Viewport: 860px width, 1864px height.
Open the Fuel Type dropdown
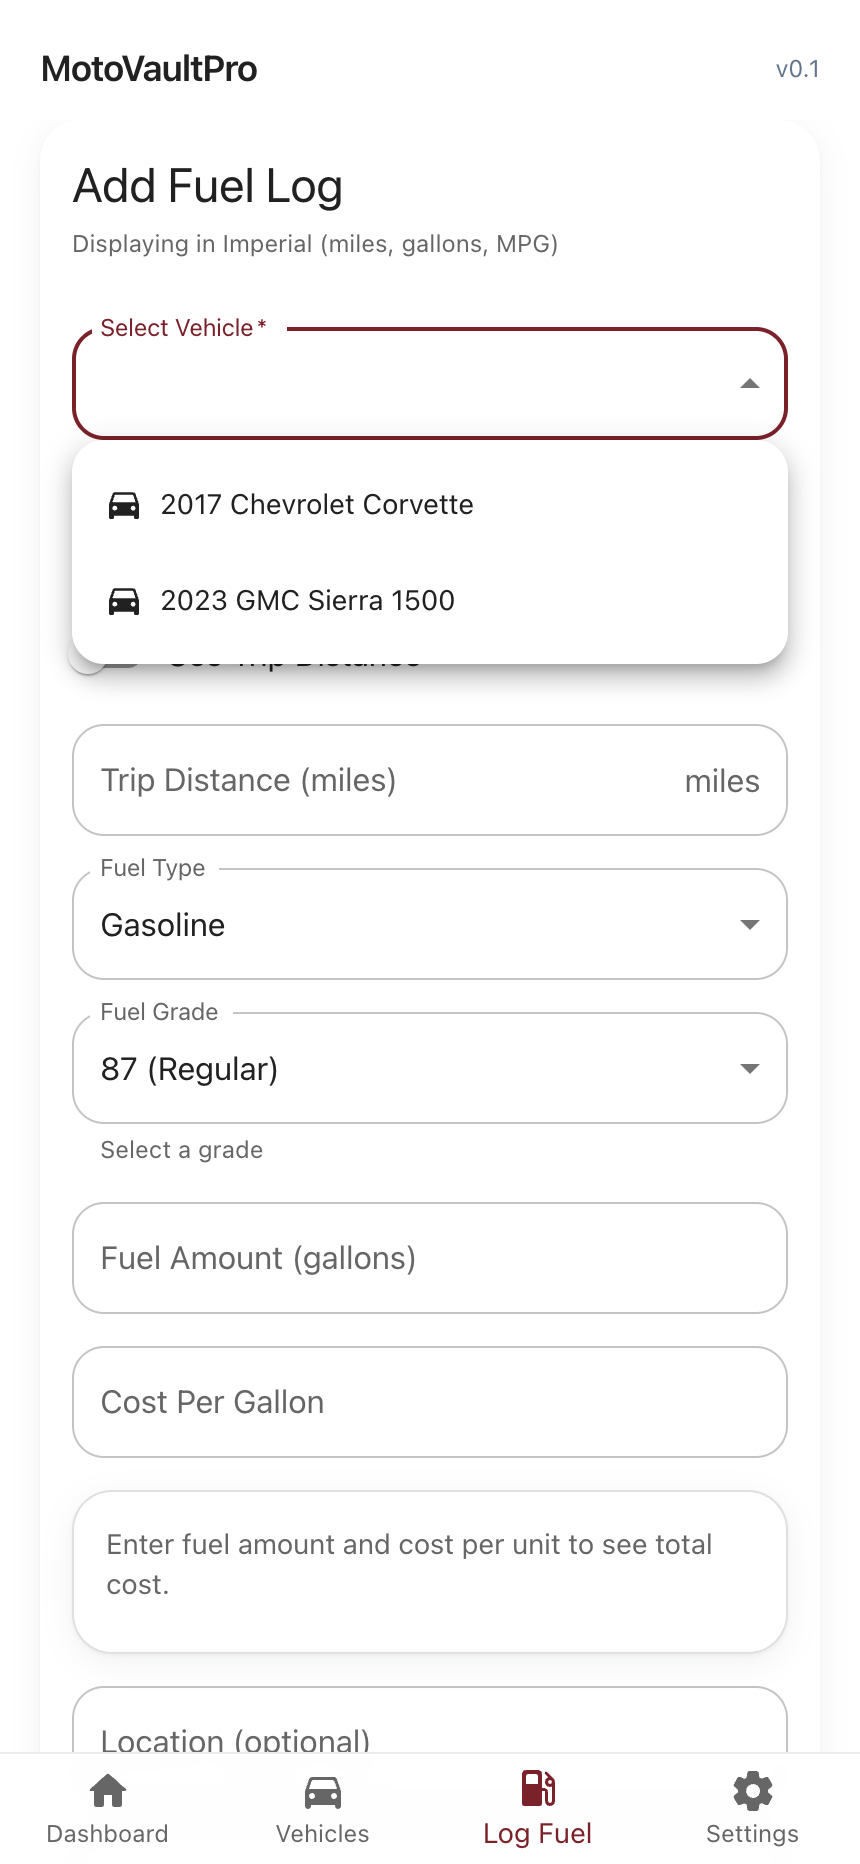point(430,924)
